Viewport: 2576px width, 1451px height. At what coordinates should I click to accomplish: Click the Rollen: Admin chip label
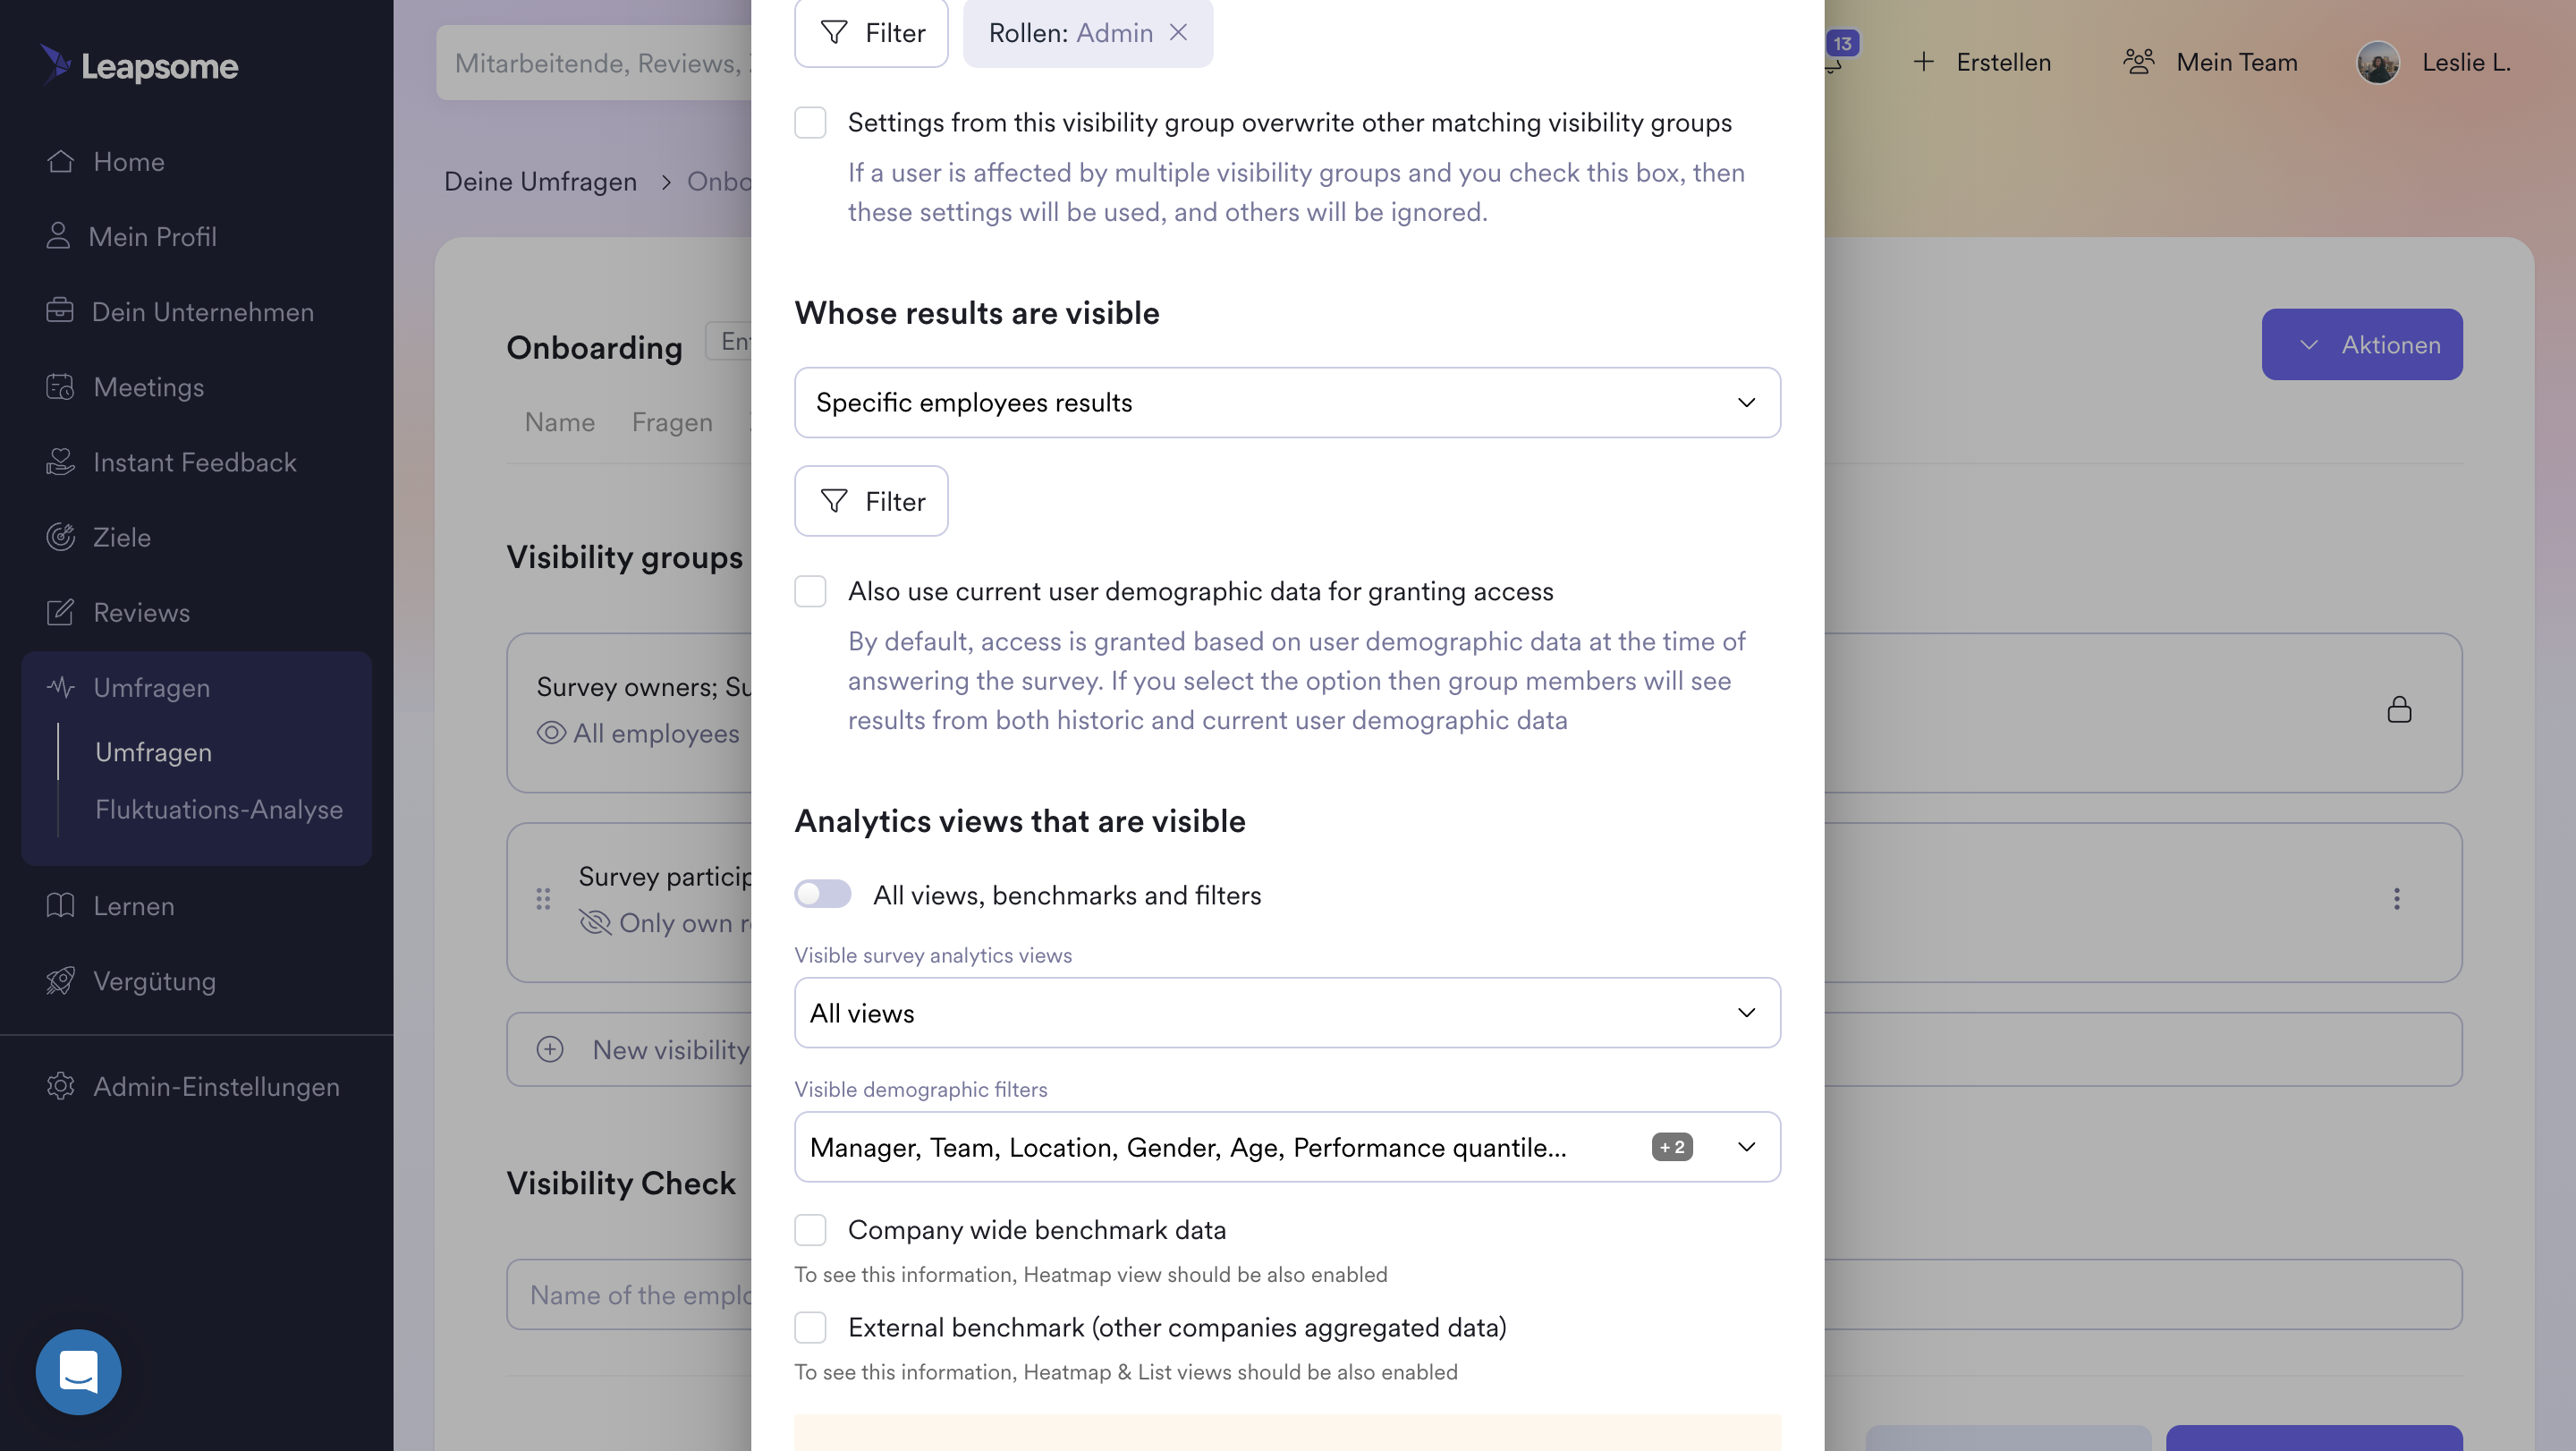tap(1070, 32)
